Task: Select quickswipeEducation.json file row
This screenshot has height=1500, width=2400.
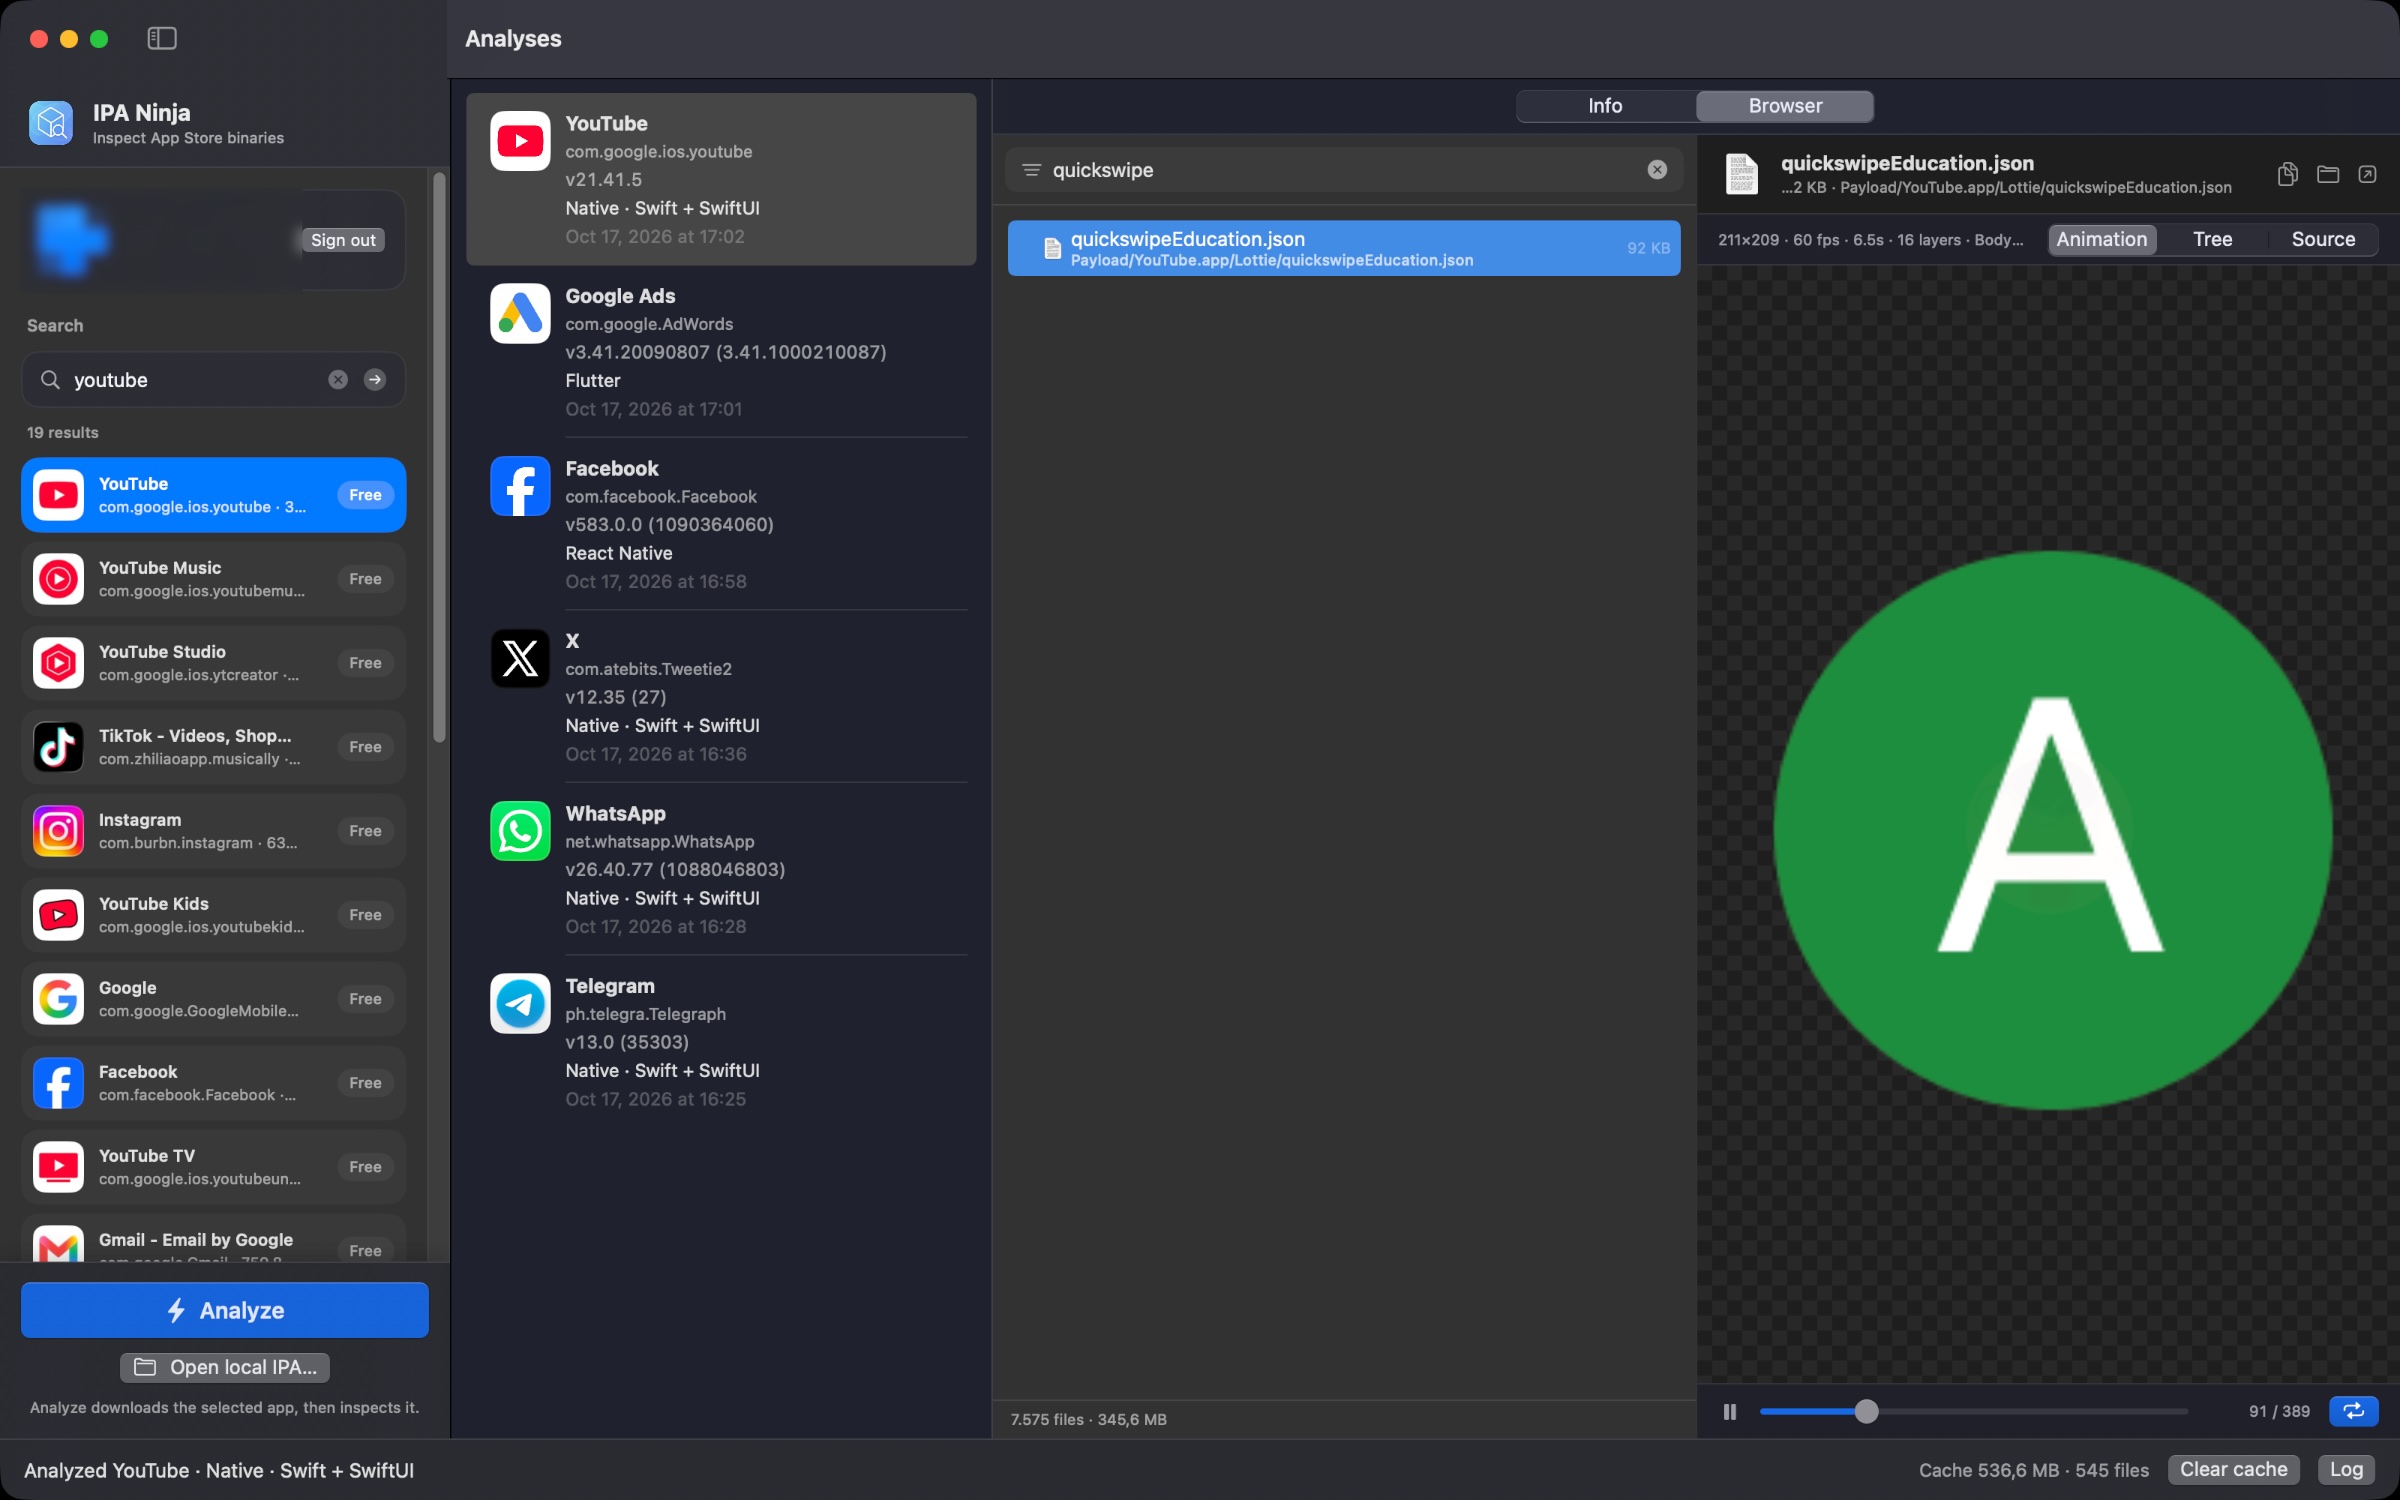Action: point(1344,248)
